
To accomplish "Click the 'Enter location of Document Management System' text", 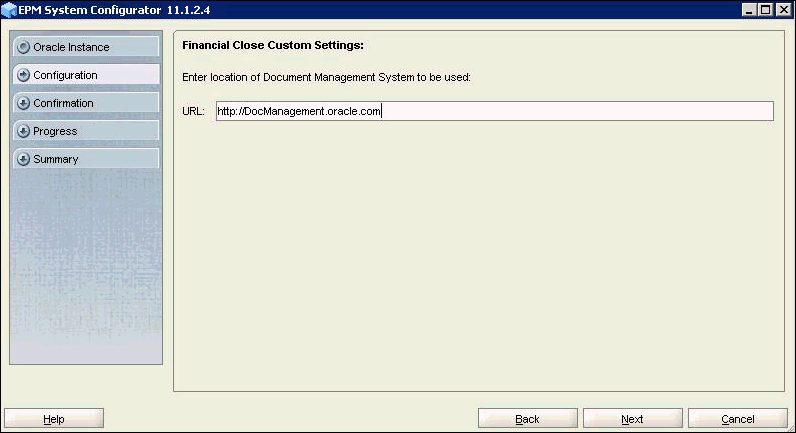I will pyautogui.click(x=326, y=77).
